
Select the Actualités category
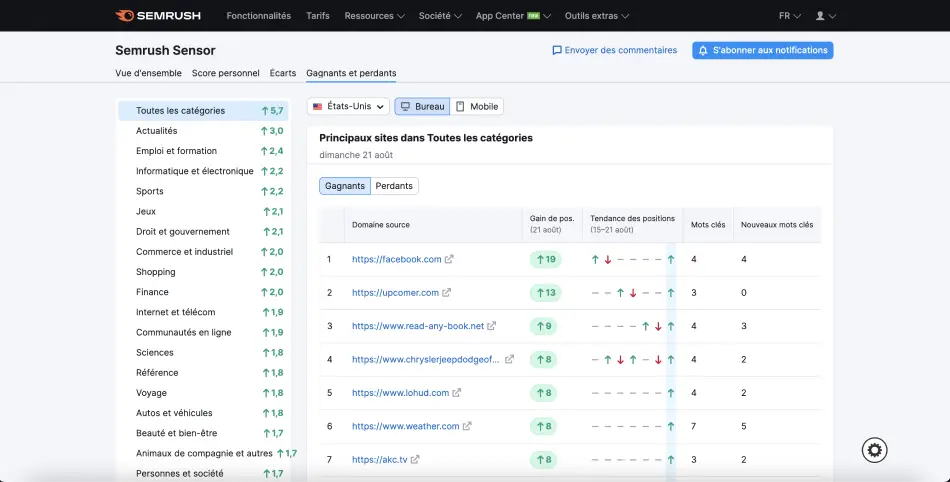[x=203, y=131]
